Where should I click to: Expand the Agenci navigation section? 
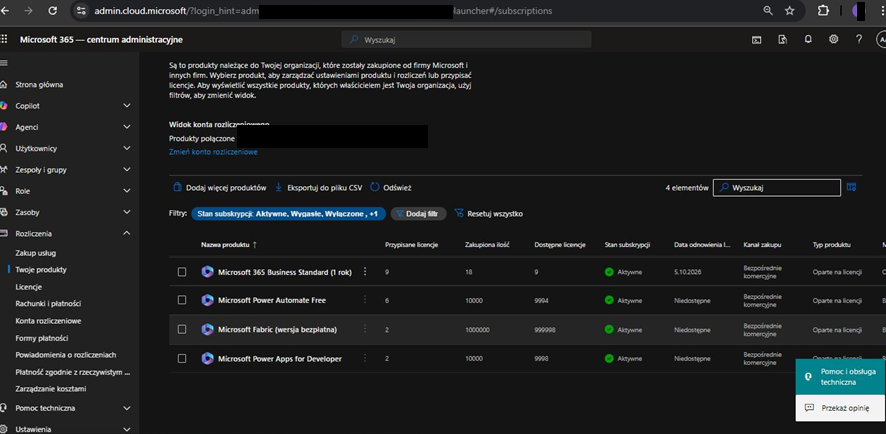[x=127, y=127]
